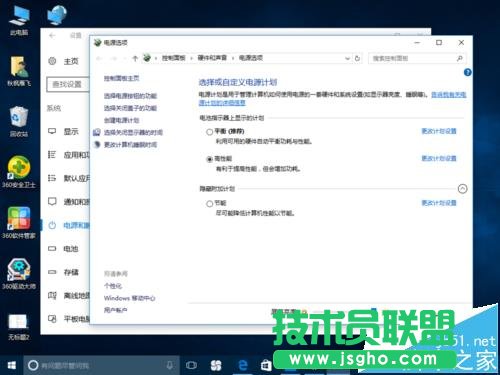Open the 用户帐户 link
Image resolution: width=500 pixels, height=375 pixels.
click(x=115, y=310)
